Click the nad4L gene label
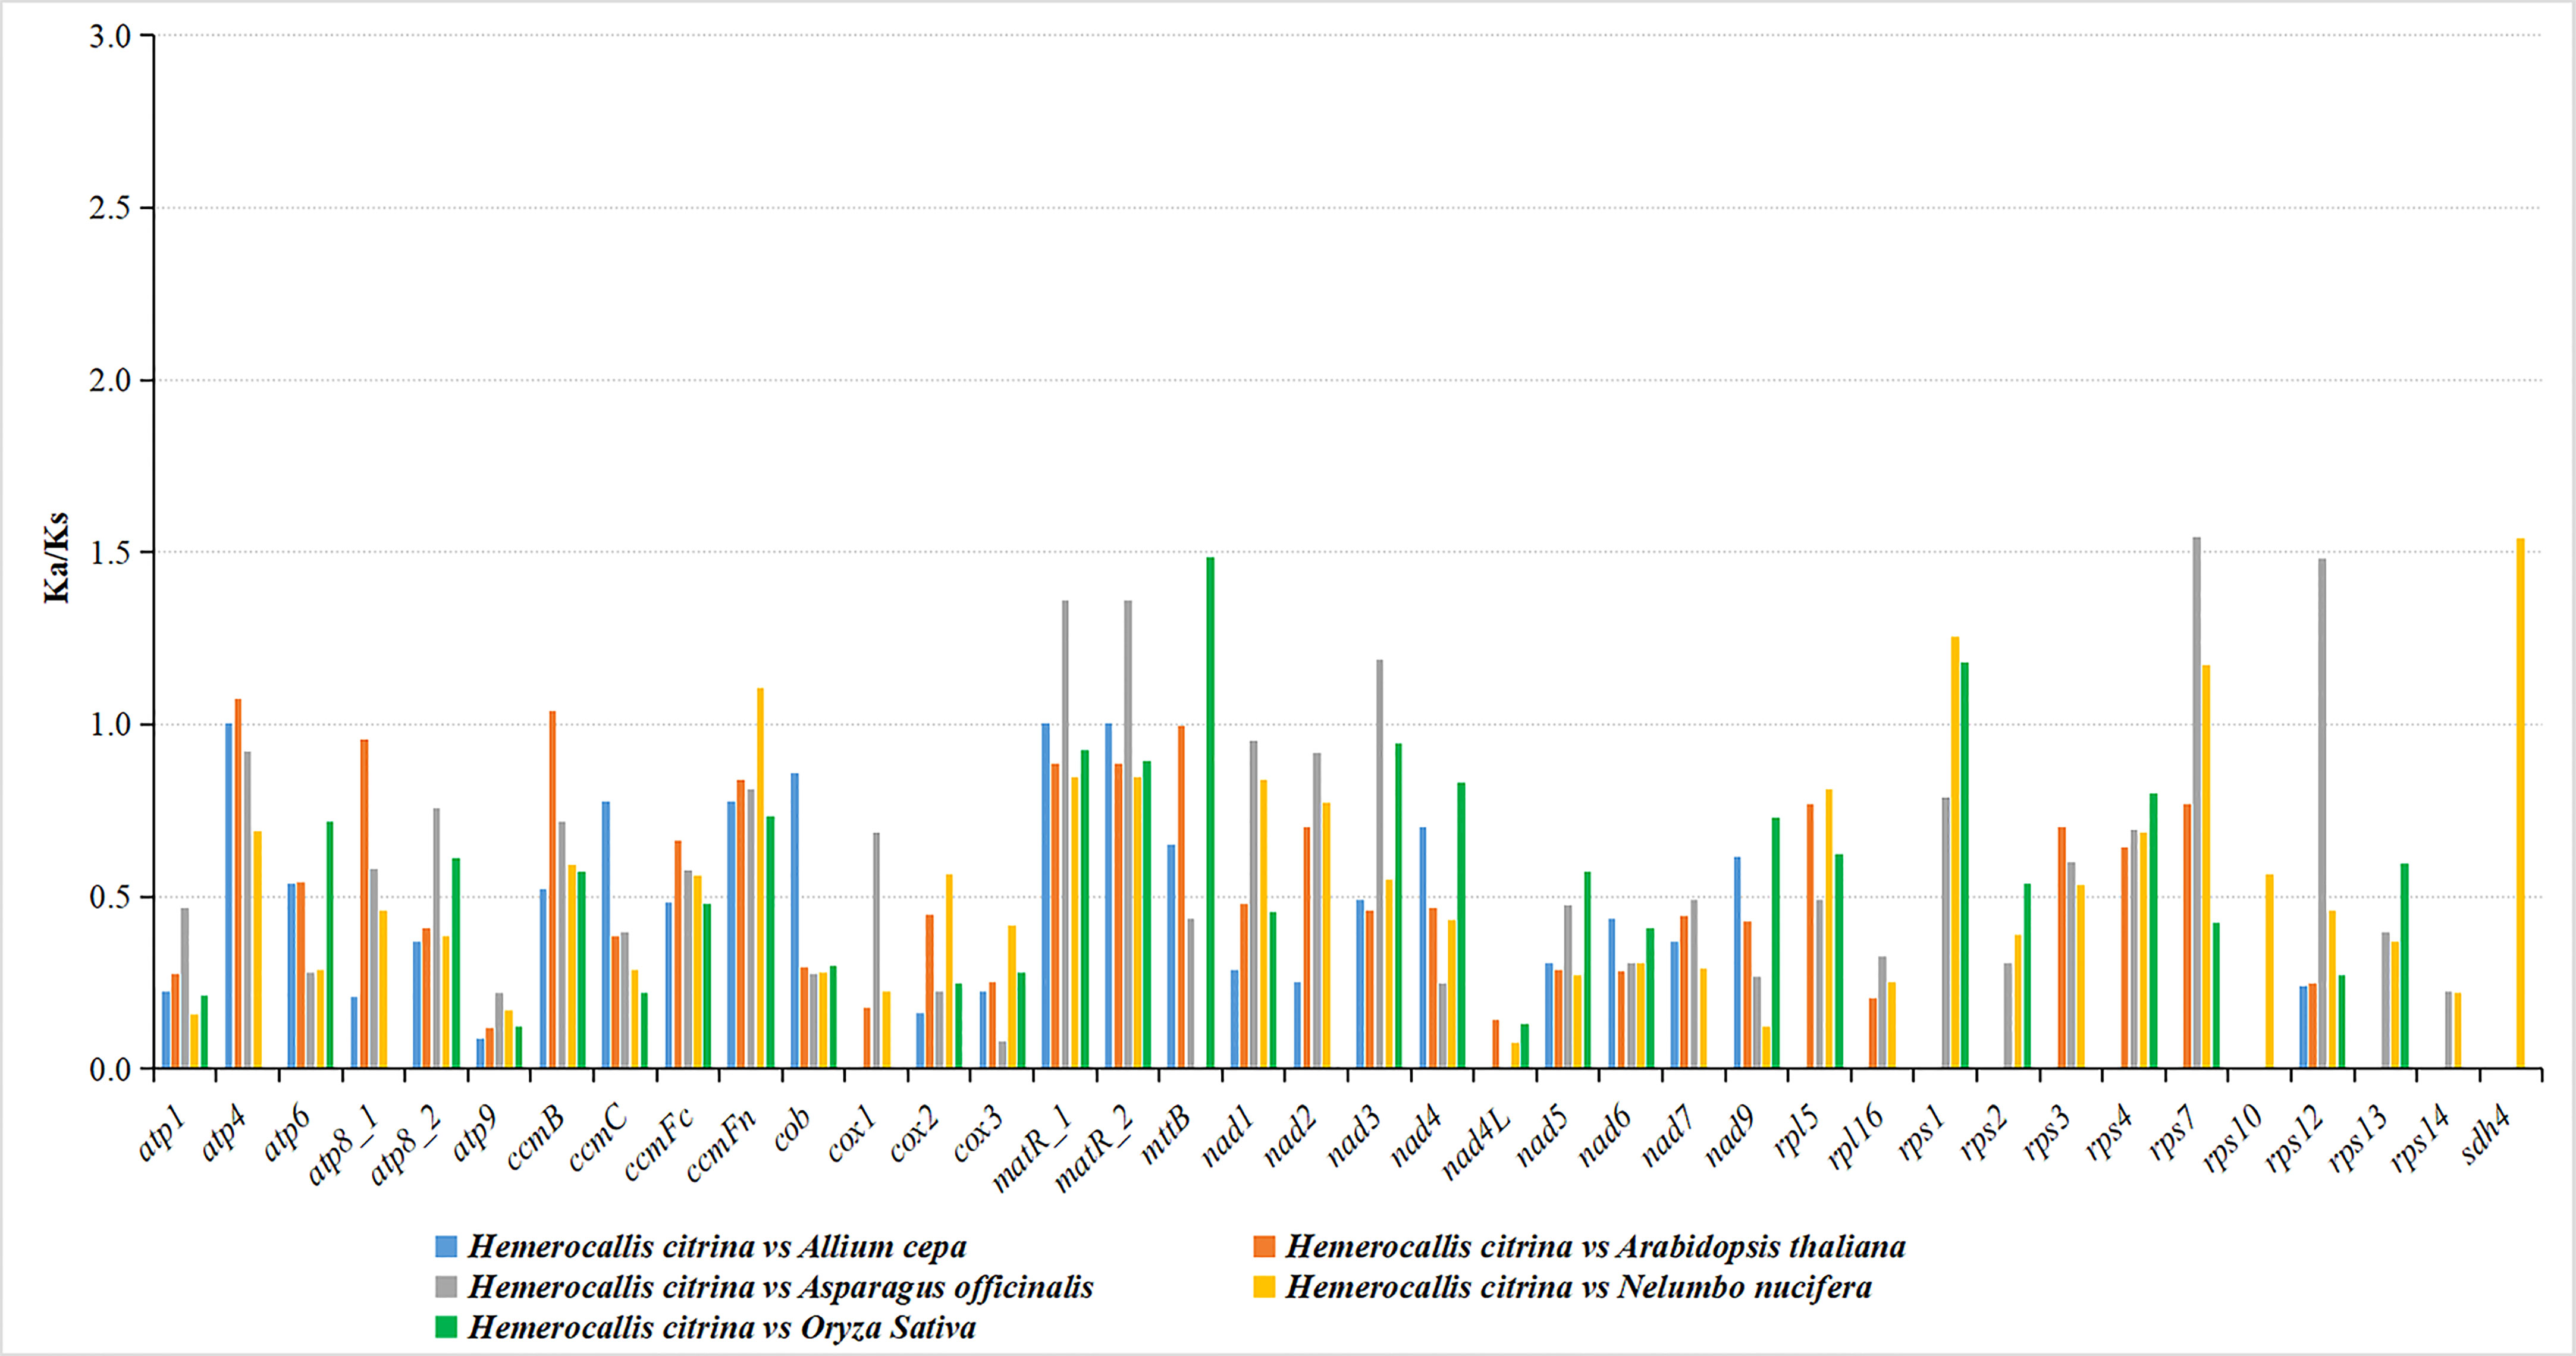The image size is (2576, 1356). tap(1476, 1144)
